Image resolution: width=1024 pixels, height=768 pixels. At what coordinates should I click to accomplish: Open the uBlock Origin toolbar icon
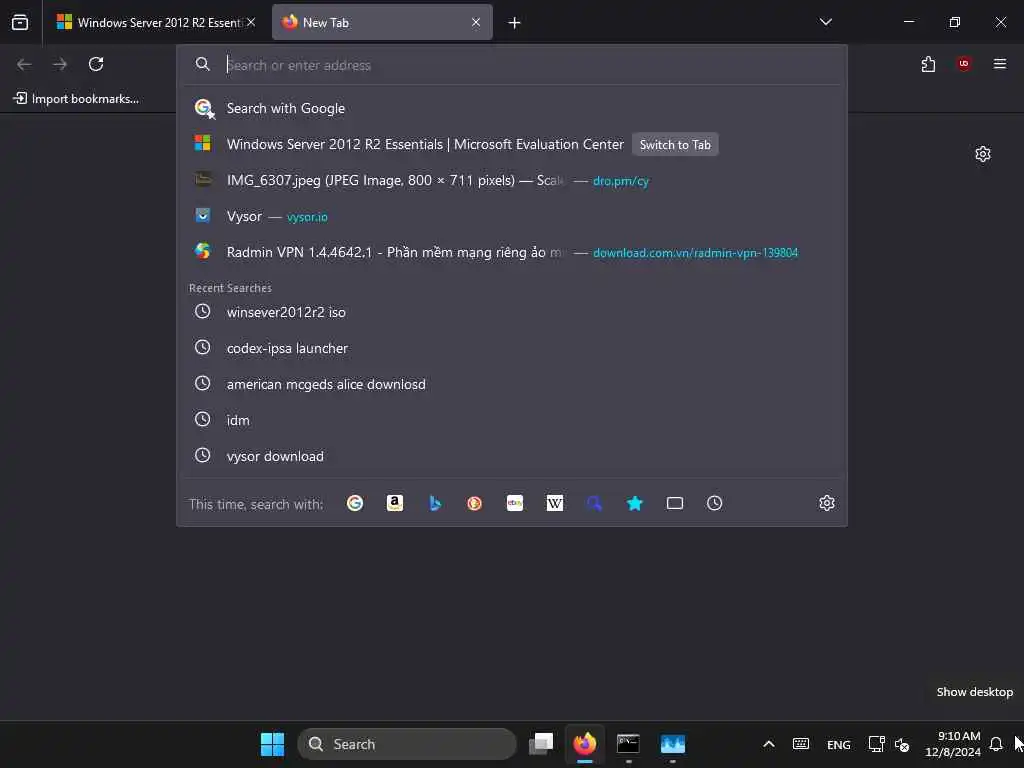click(x=964, y=63)
